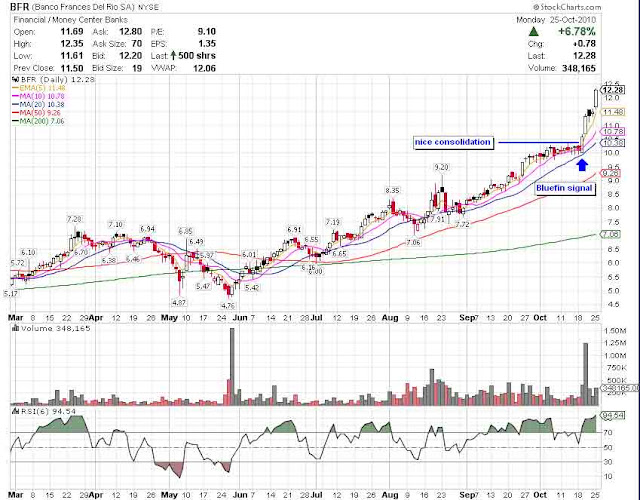640x500 pixels.
Task: Click the 4.76 low price label
Action: tap(227, 305)
